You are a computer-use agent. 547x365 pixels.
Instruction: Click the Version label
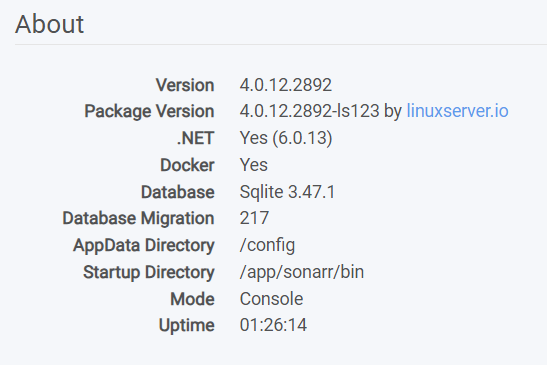(x=185, y=85)
